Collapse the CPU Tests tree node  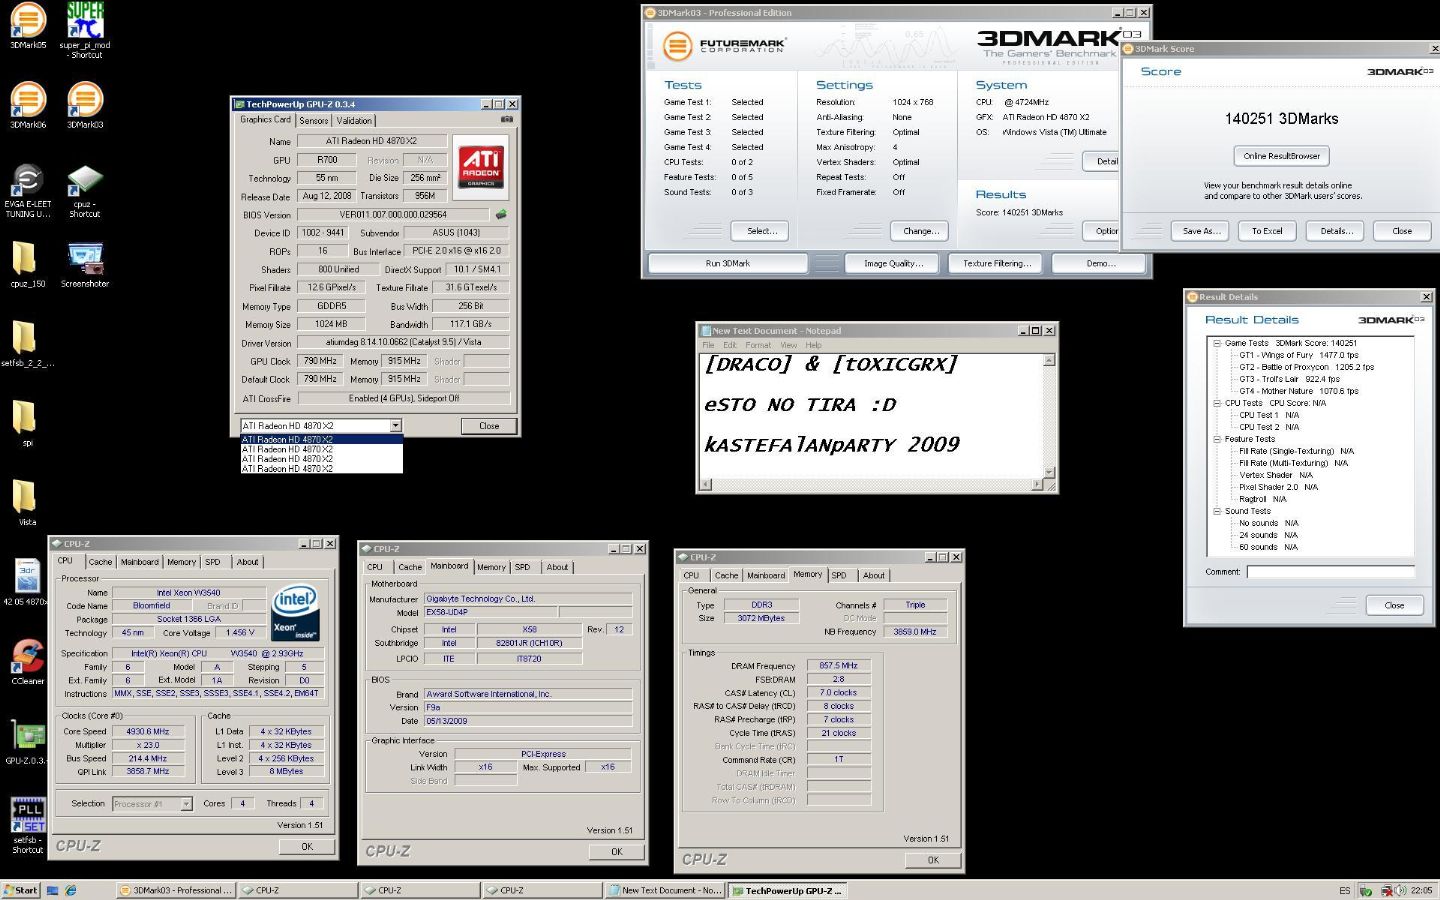point(1217,403)
